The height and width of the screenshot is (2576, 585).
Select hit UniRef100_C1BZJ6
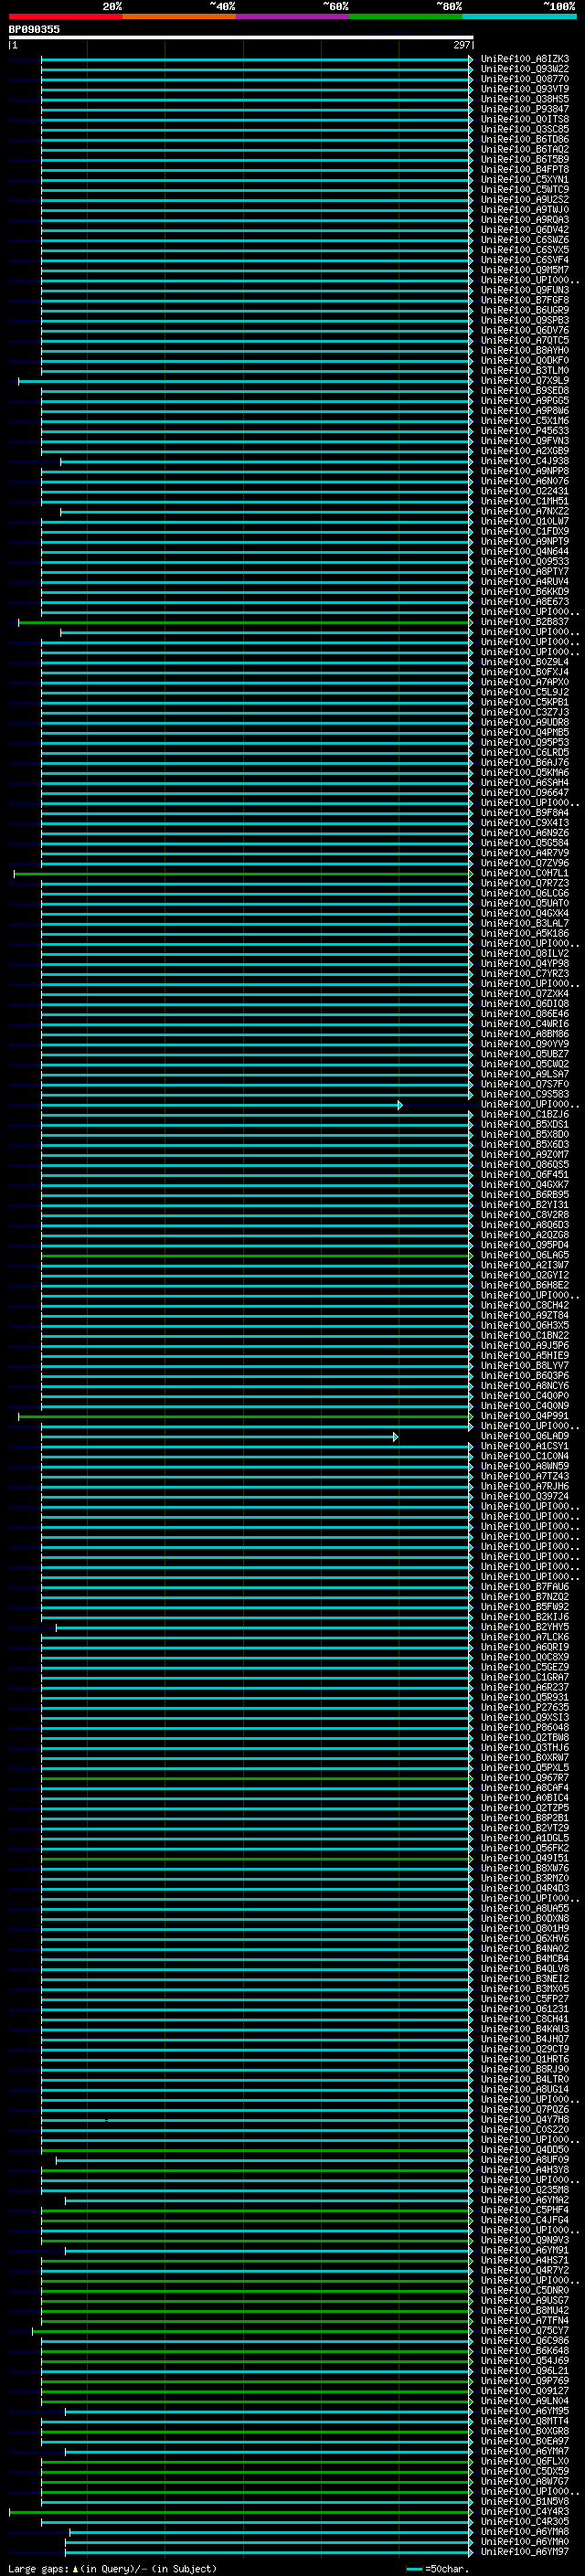point(525,1114)
